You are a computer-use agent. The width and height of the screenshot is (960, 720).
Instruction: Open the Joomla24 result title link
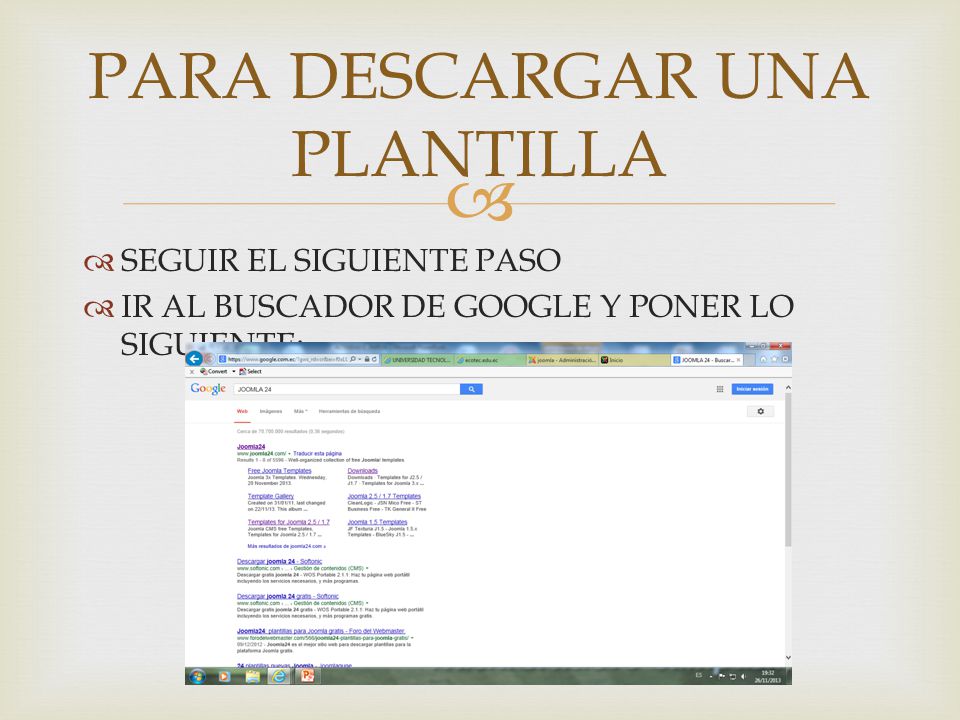[251, 446]
